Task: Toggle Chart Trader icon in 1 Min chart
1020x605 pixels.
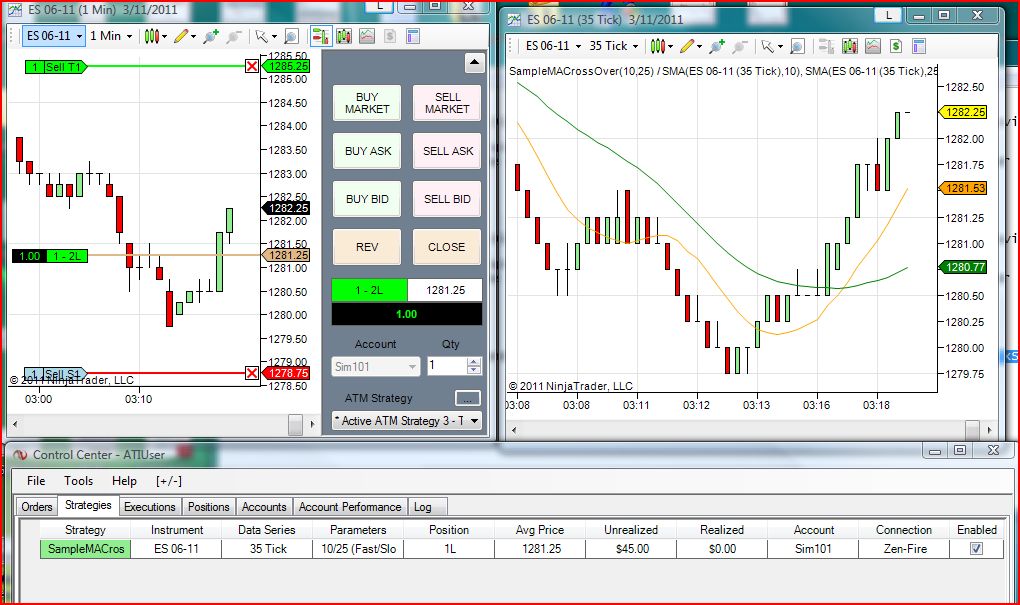Action: [320, 36]
